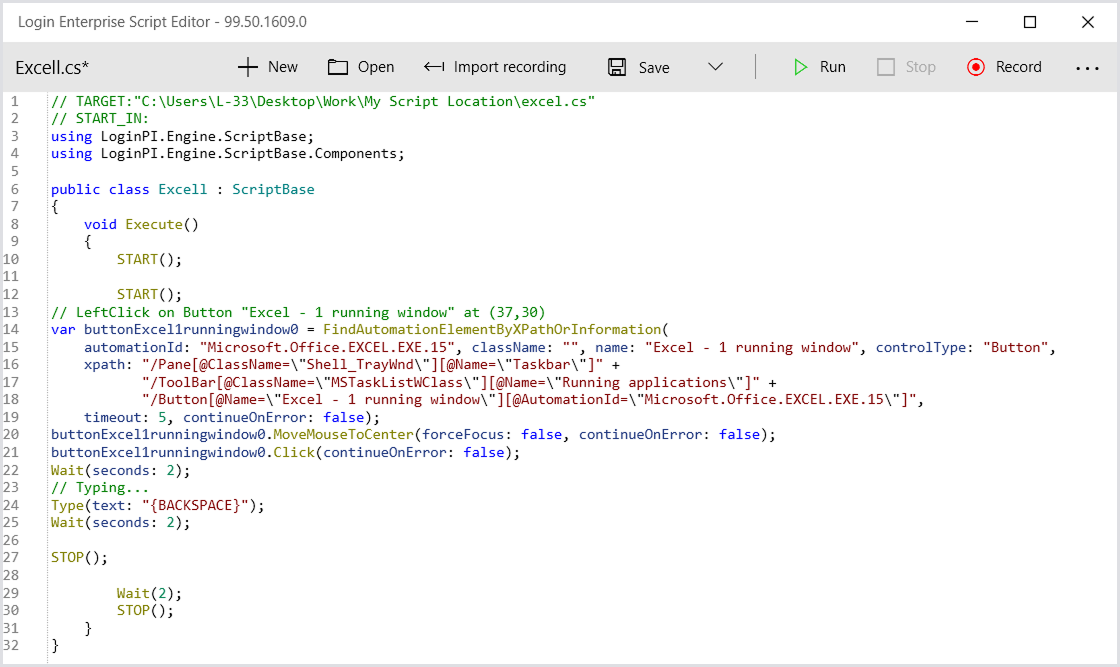
Task: Click the START(); call on line 12
Action: click(x=149, y=294)
